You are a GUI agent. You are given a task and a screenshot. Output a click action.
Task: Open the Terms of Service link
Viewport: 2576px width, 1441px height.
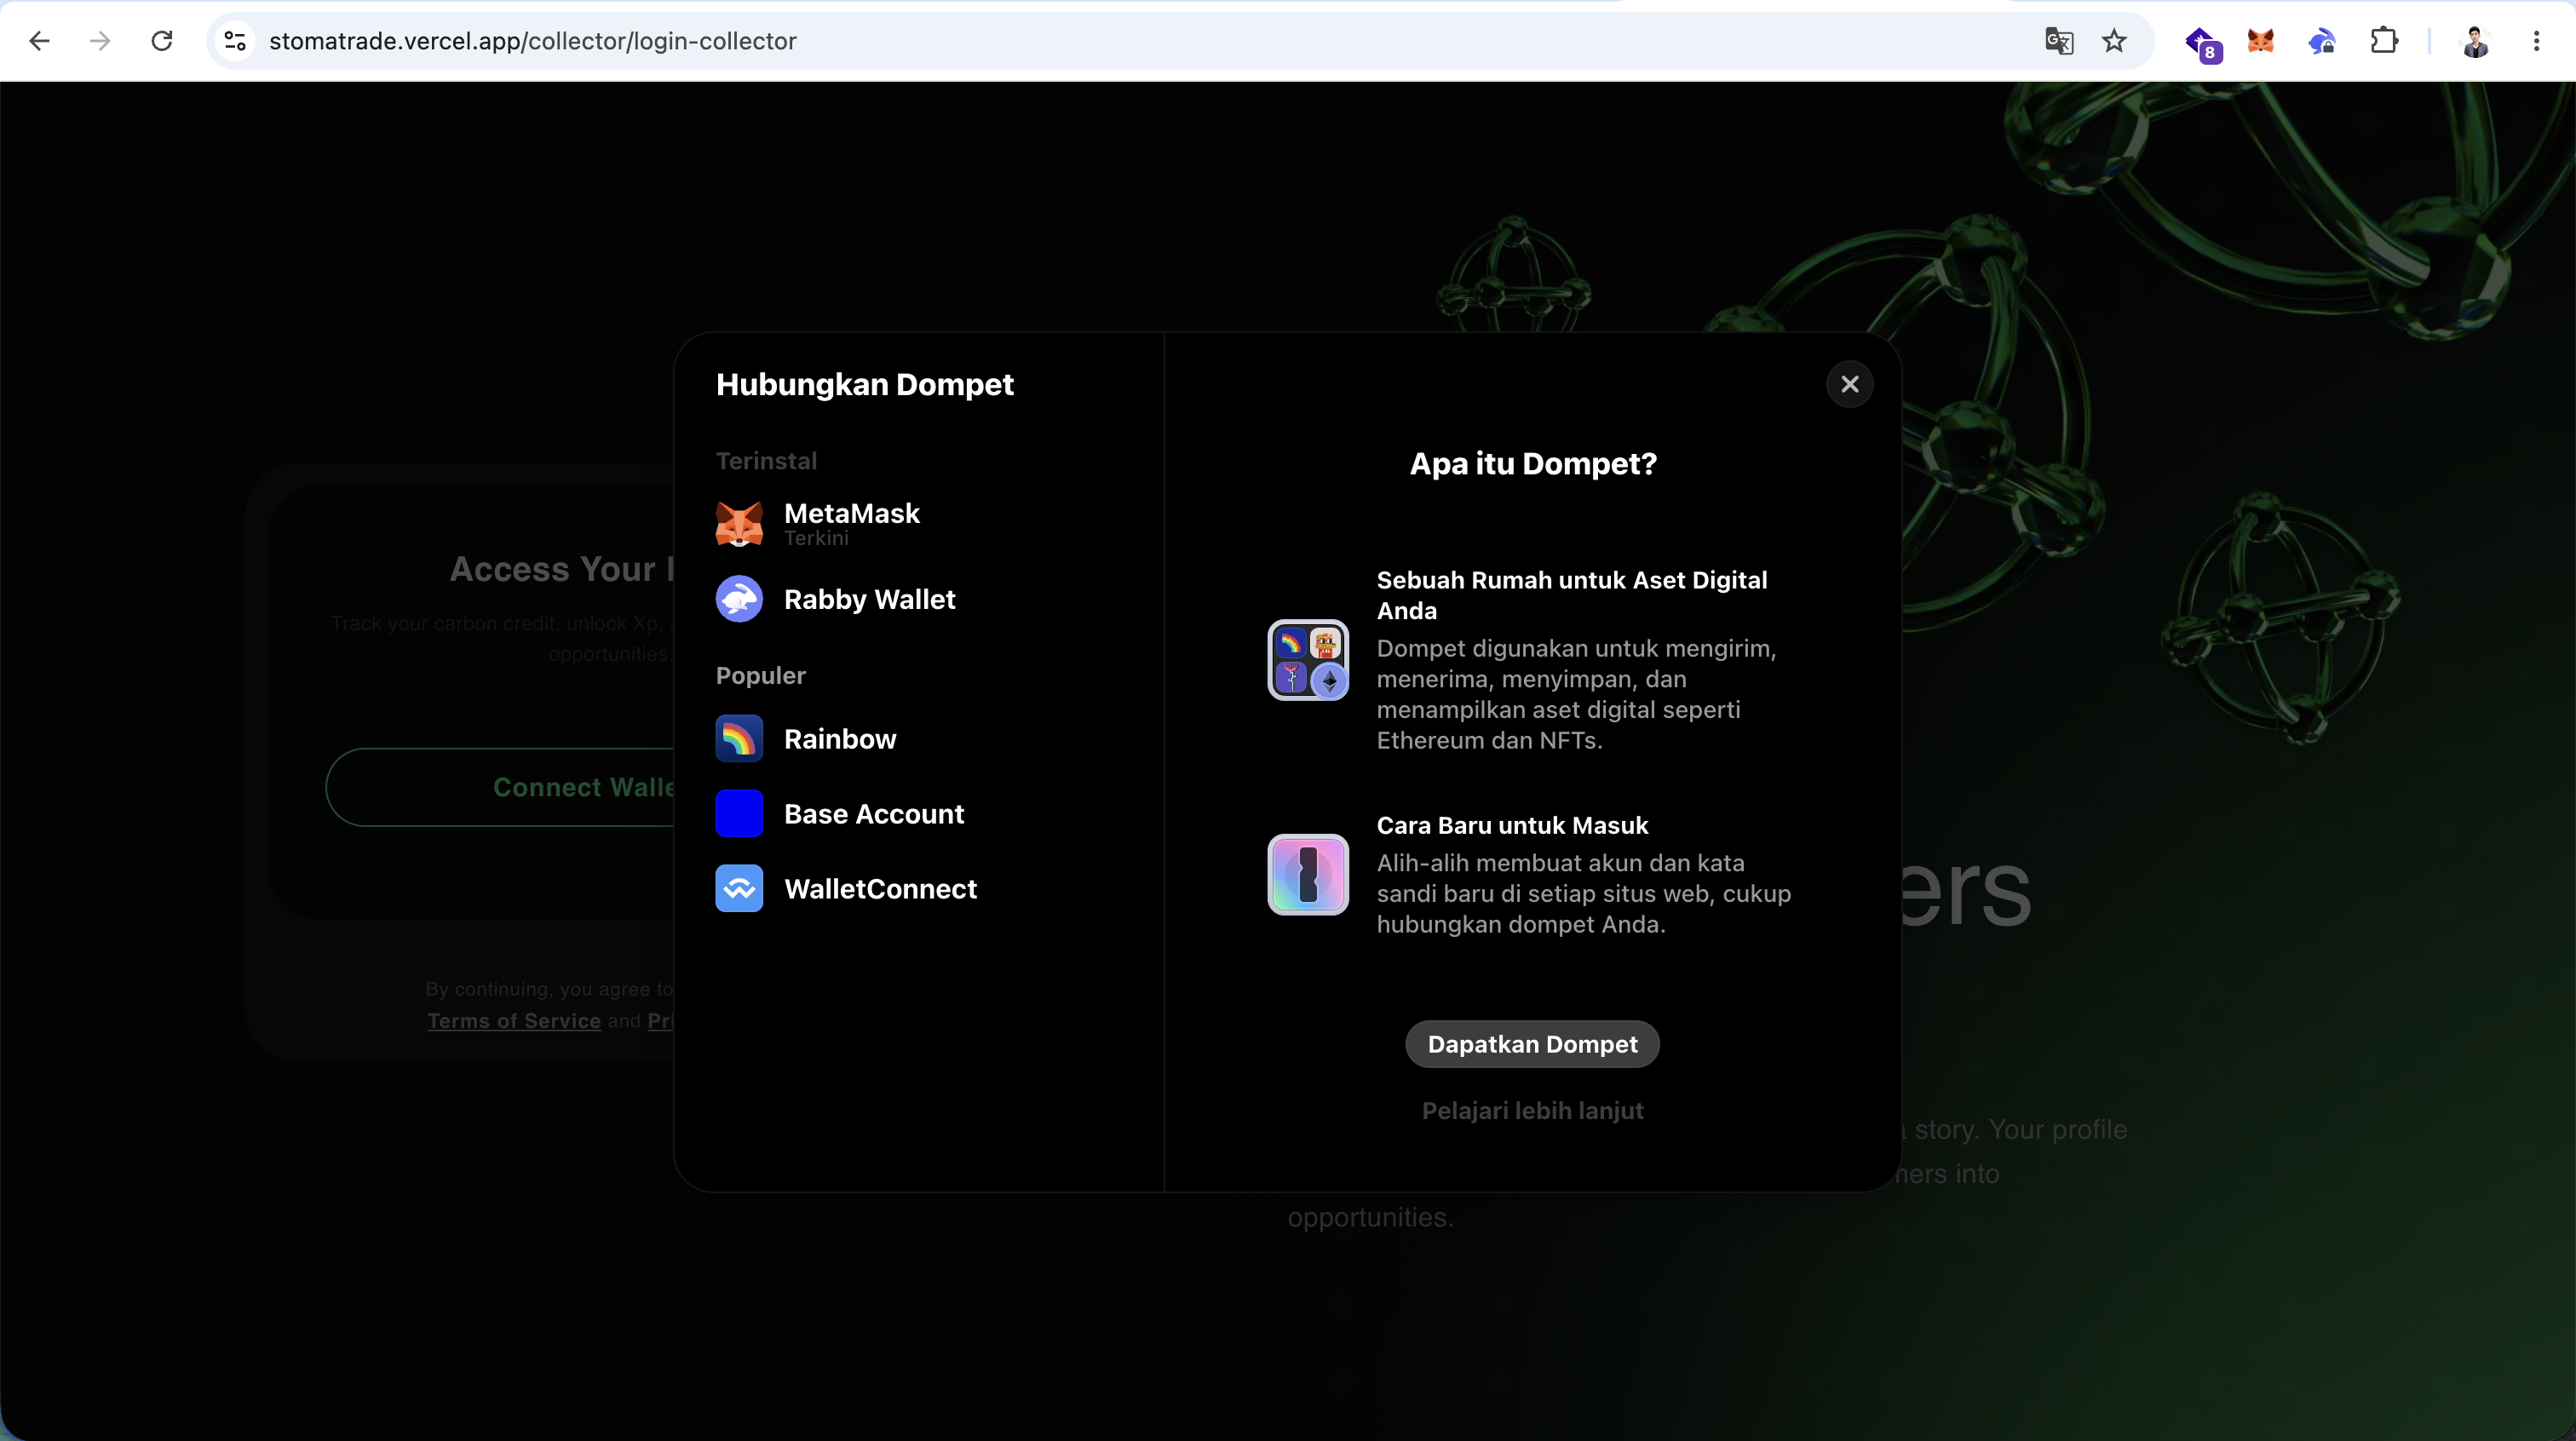coord(514,1021)
